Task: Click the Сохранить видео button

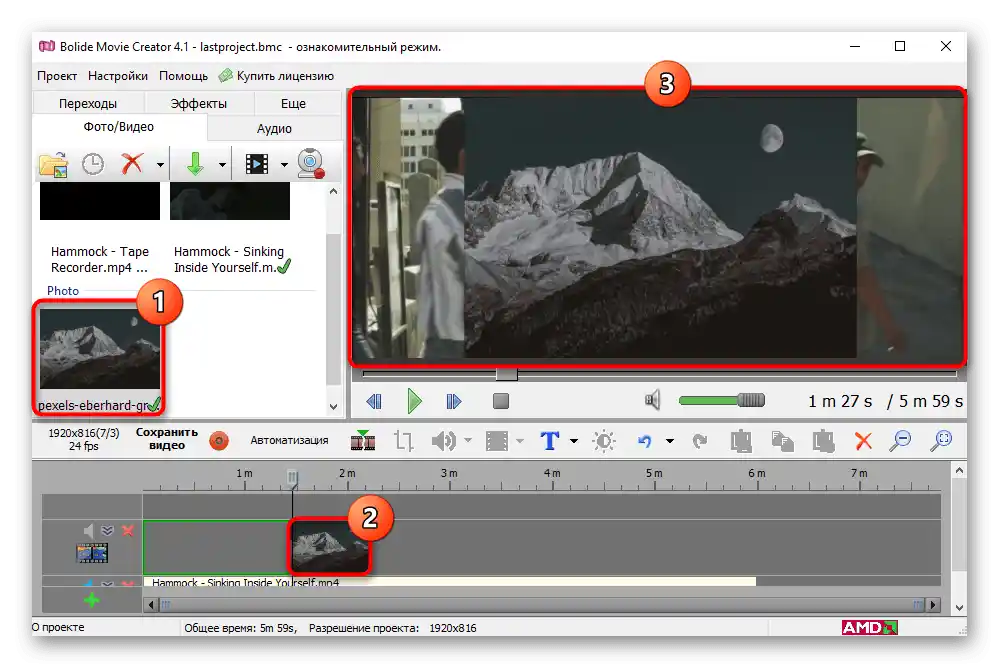Action: tap(167, 439)
